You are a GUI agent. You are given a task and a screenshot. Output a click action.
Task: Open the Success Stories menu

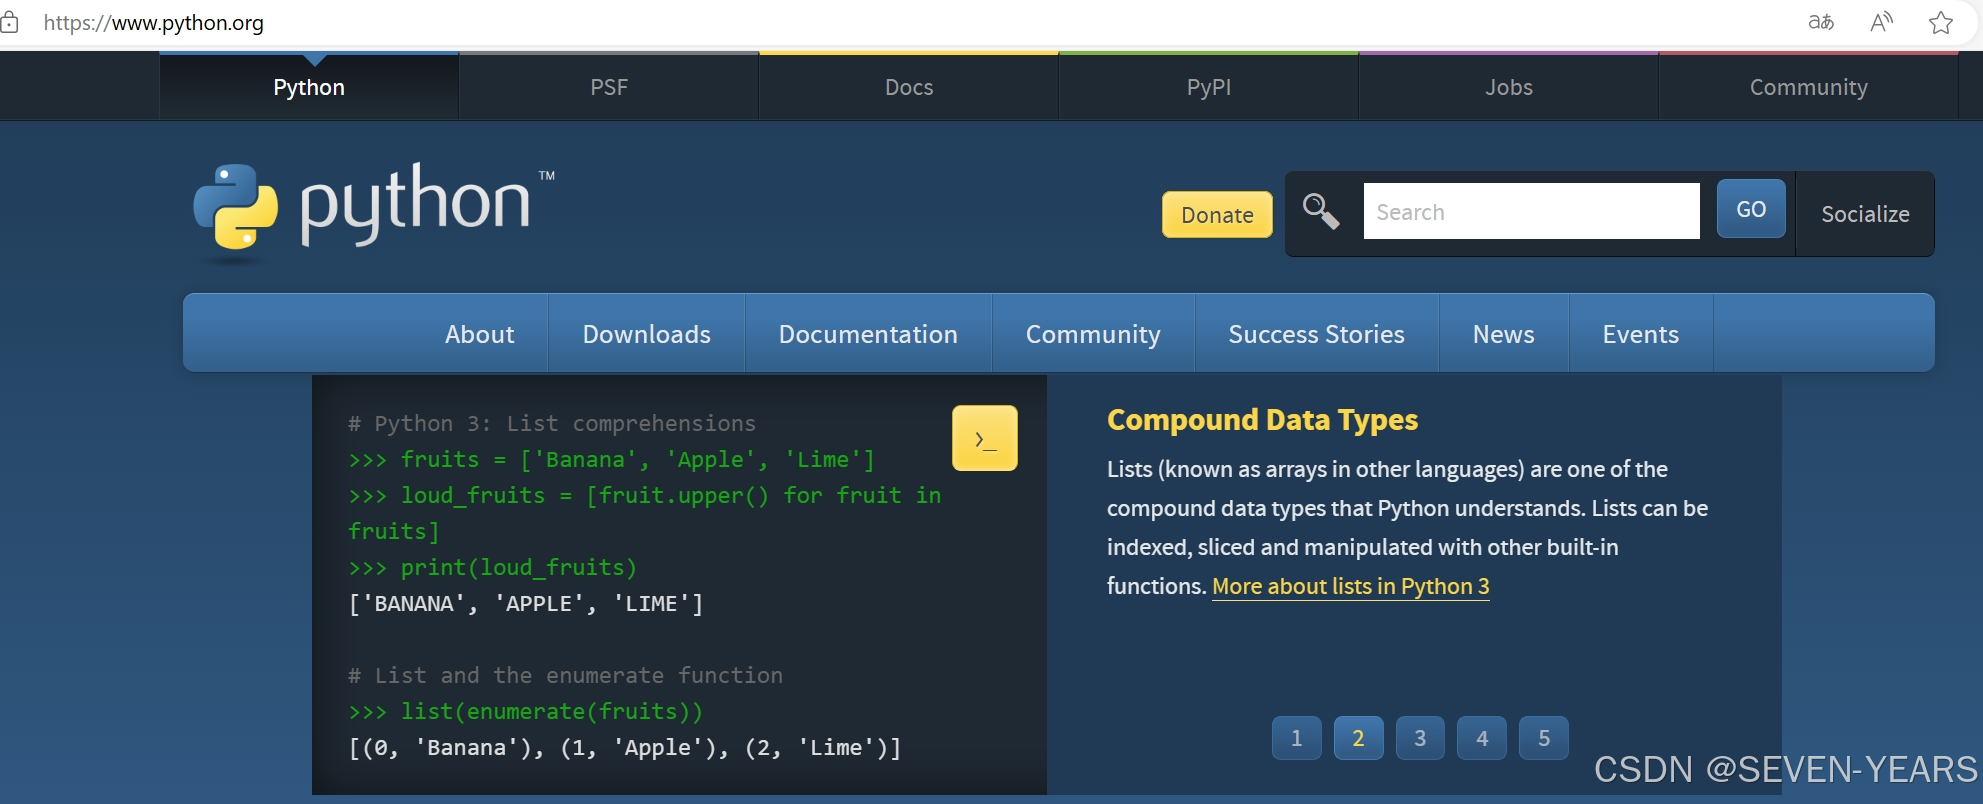click(x=1316, y=334)
